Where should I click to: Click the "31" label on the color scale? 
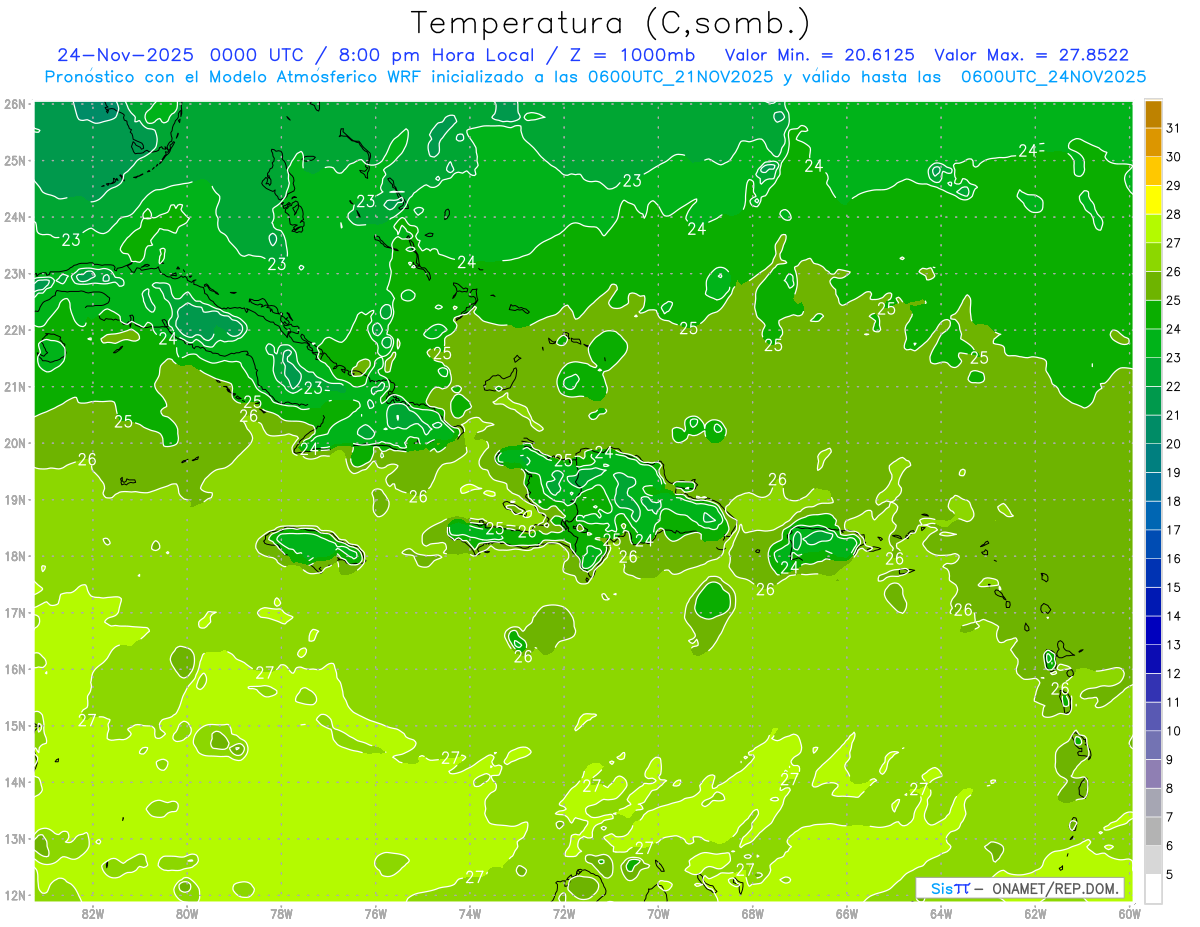click(1174, 129)
